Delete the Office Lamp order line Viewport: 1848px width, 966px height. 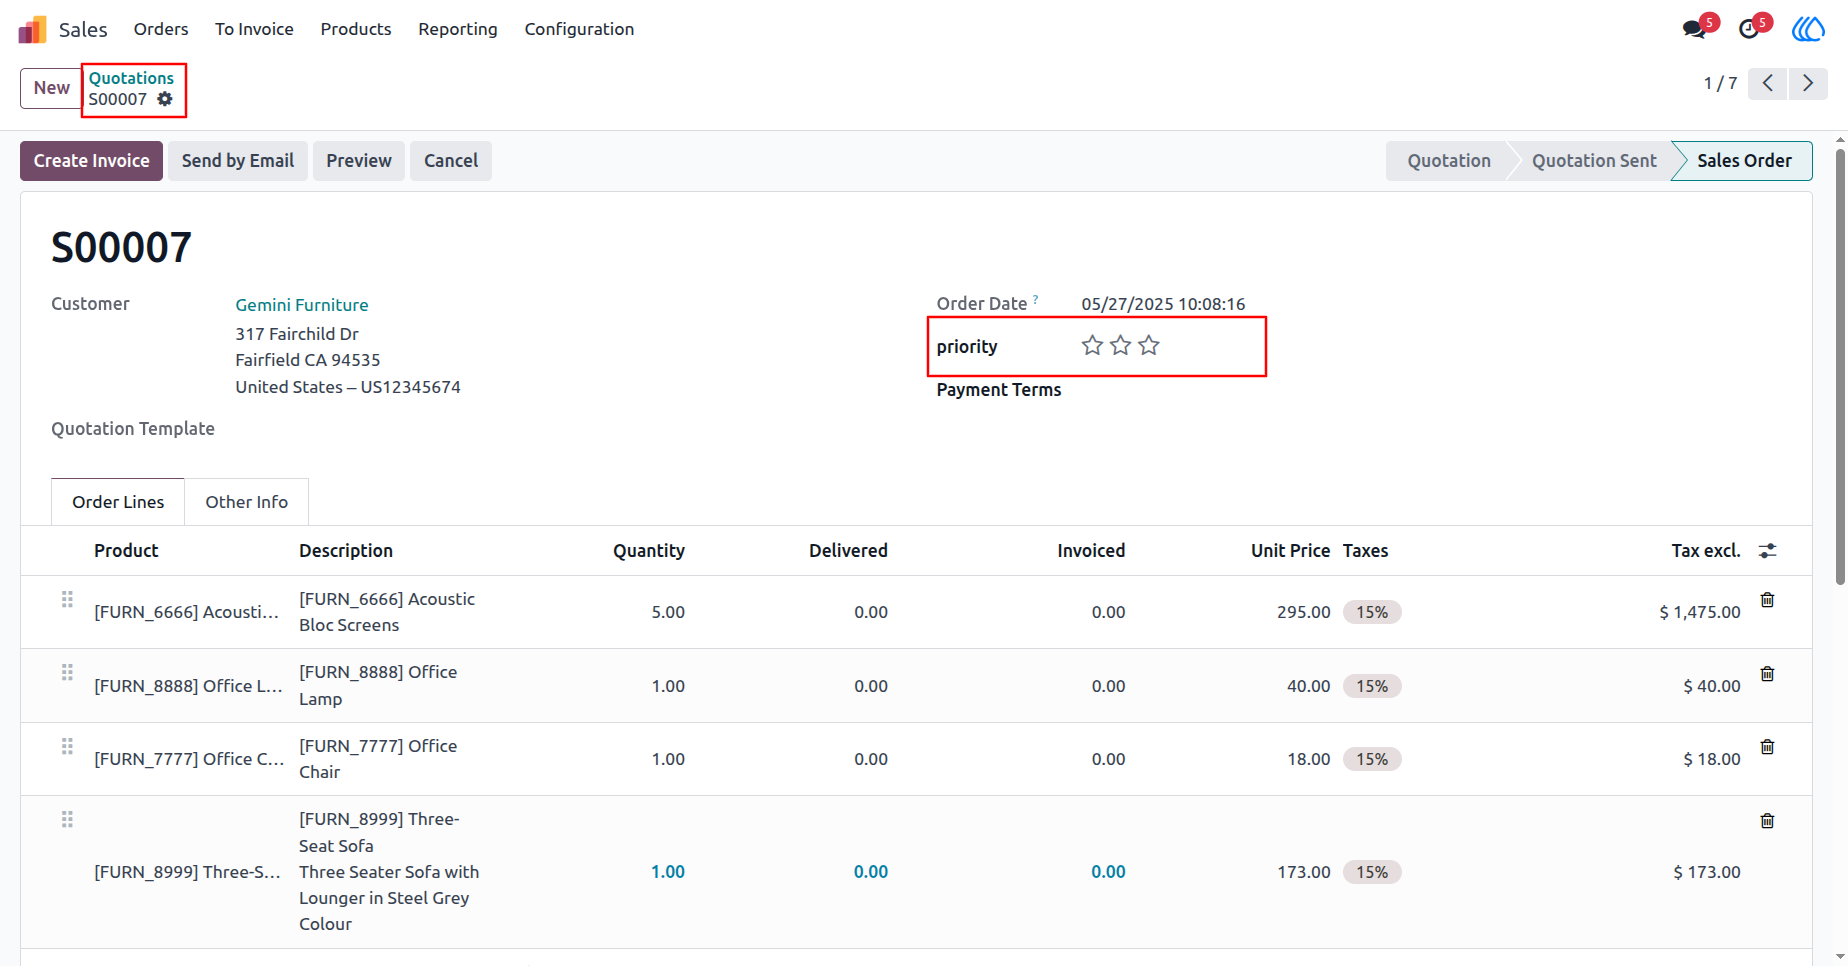1767,674
